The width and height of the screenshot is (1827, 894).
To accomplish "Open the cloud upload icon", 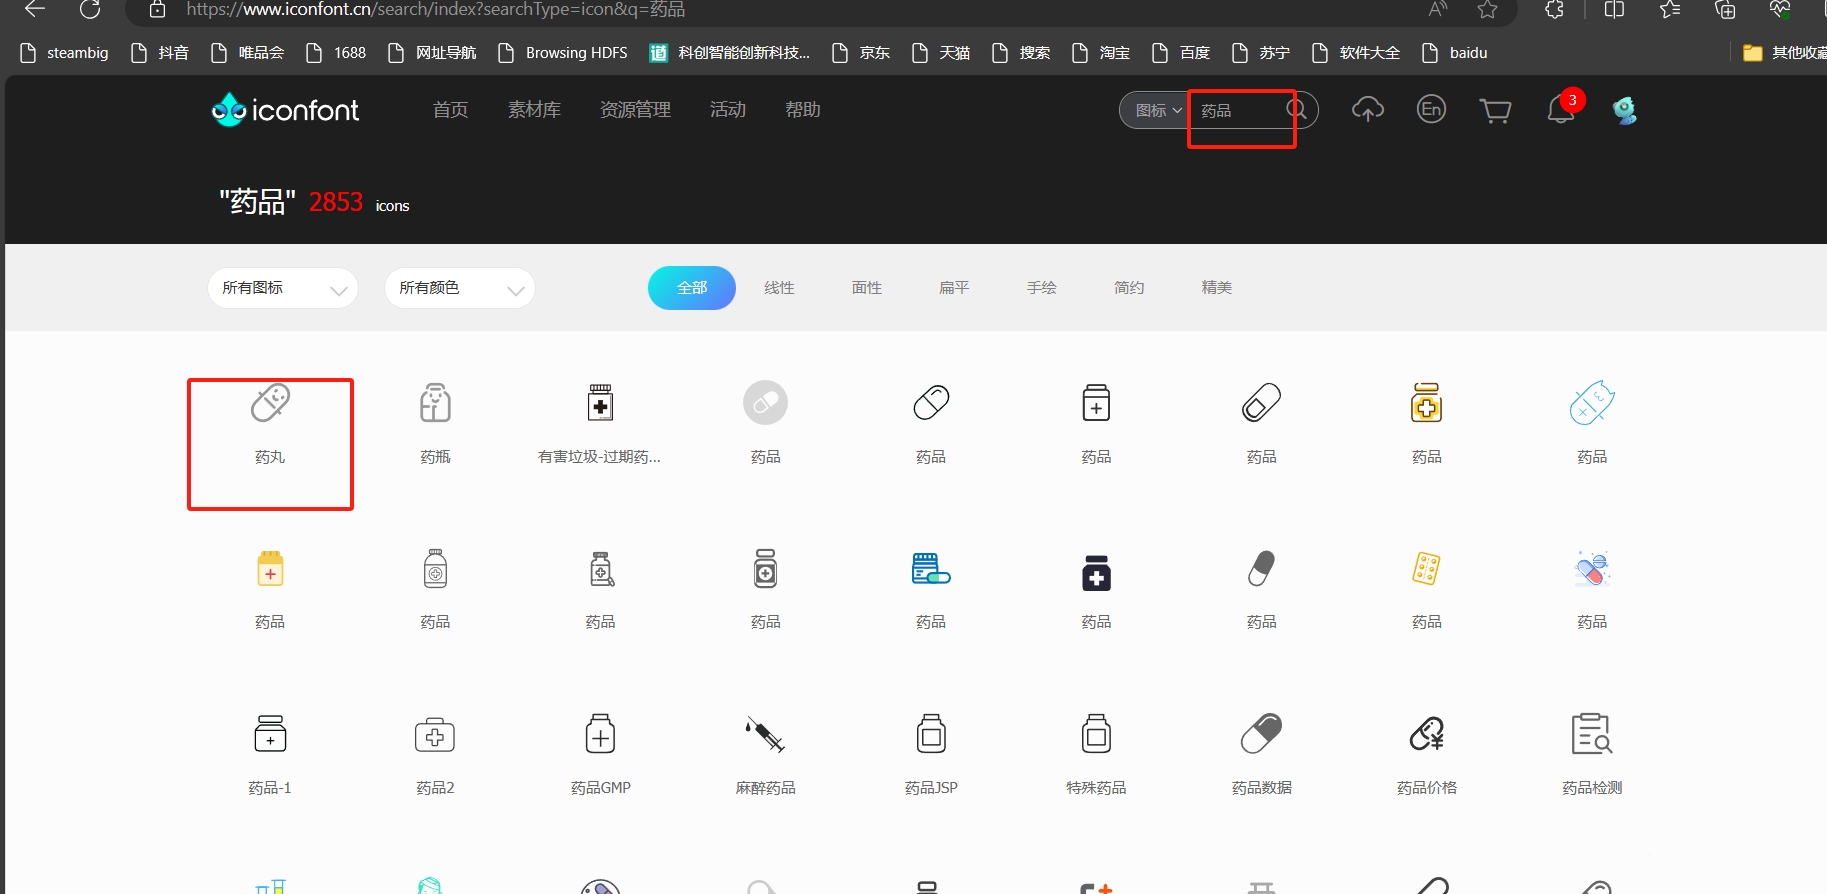I will 1368,109.
